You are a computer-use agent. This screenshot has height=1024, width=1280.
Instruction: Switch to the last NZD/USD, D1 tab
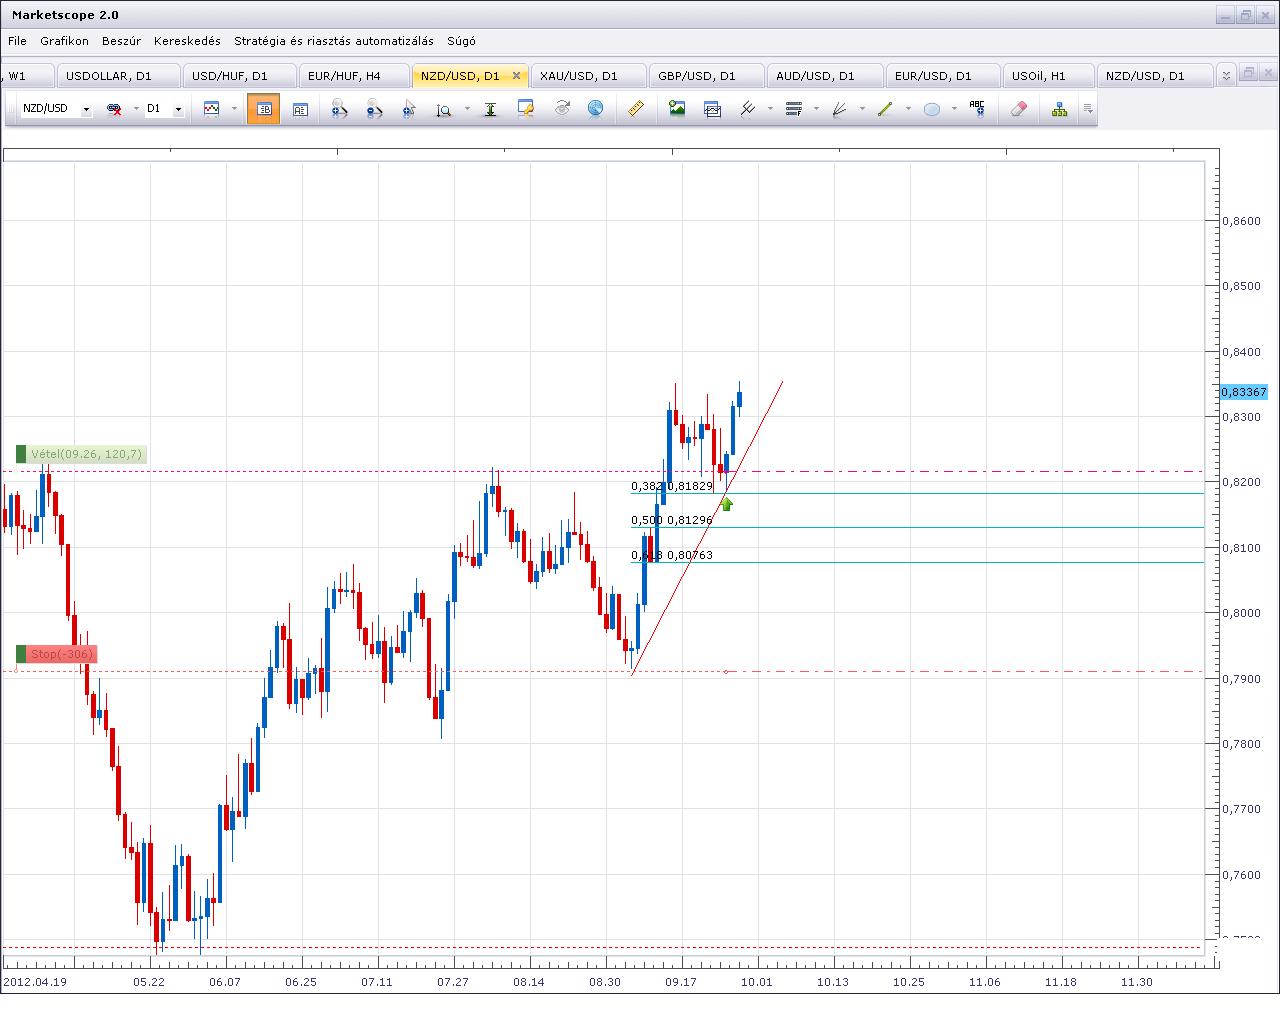point(1153,76)
